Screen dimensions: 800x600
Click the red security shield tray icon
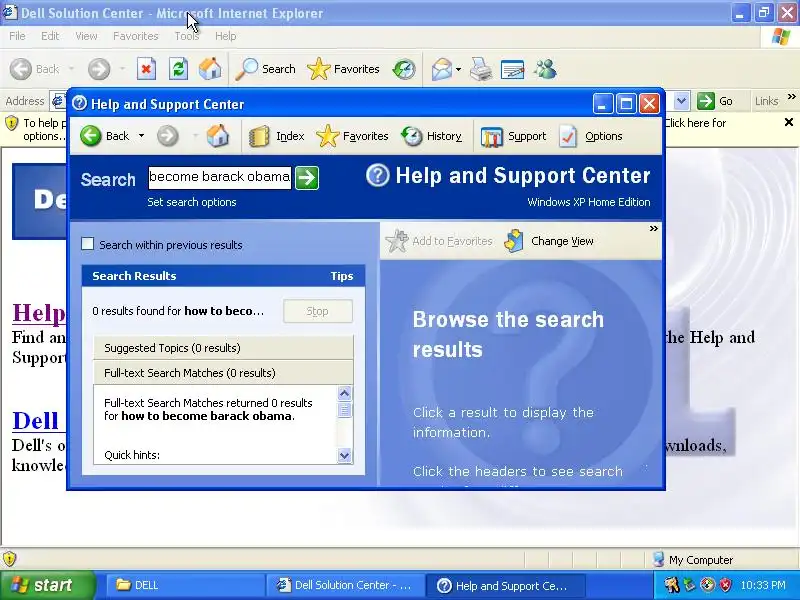pyautogui.click(x=725, y=585)
